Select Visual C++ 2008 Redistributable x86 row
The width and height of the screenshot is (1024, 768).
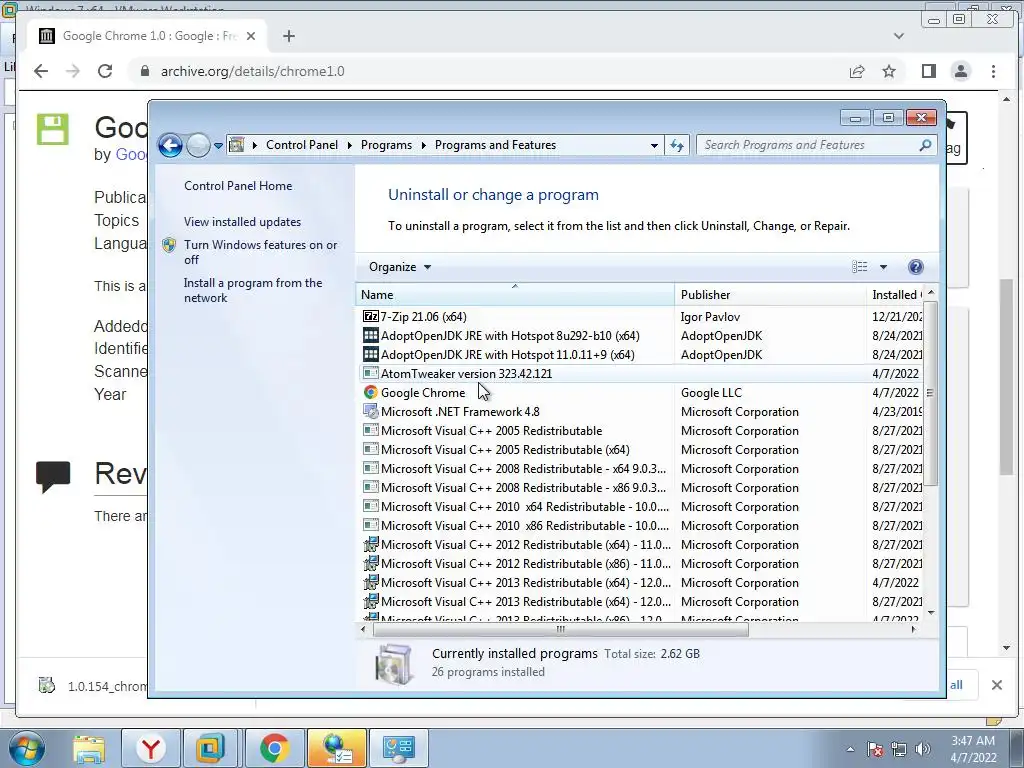[640, 487]
